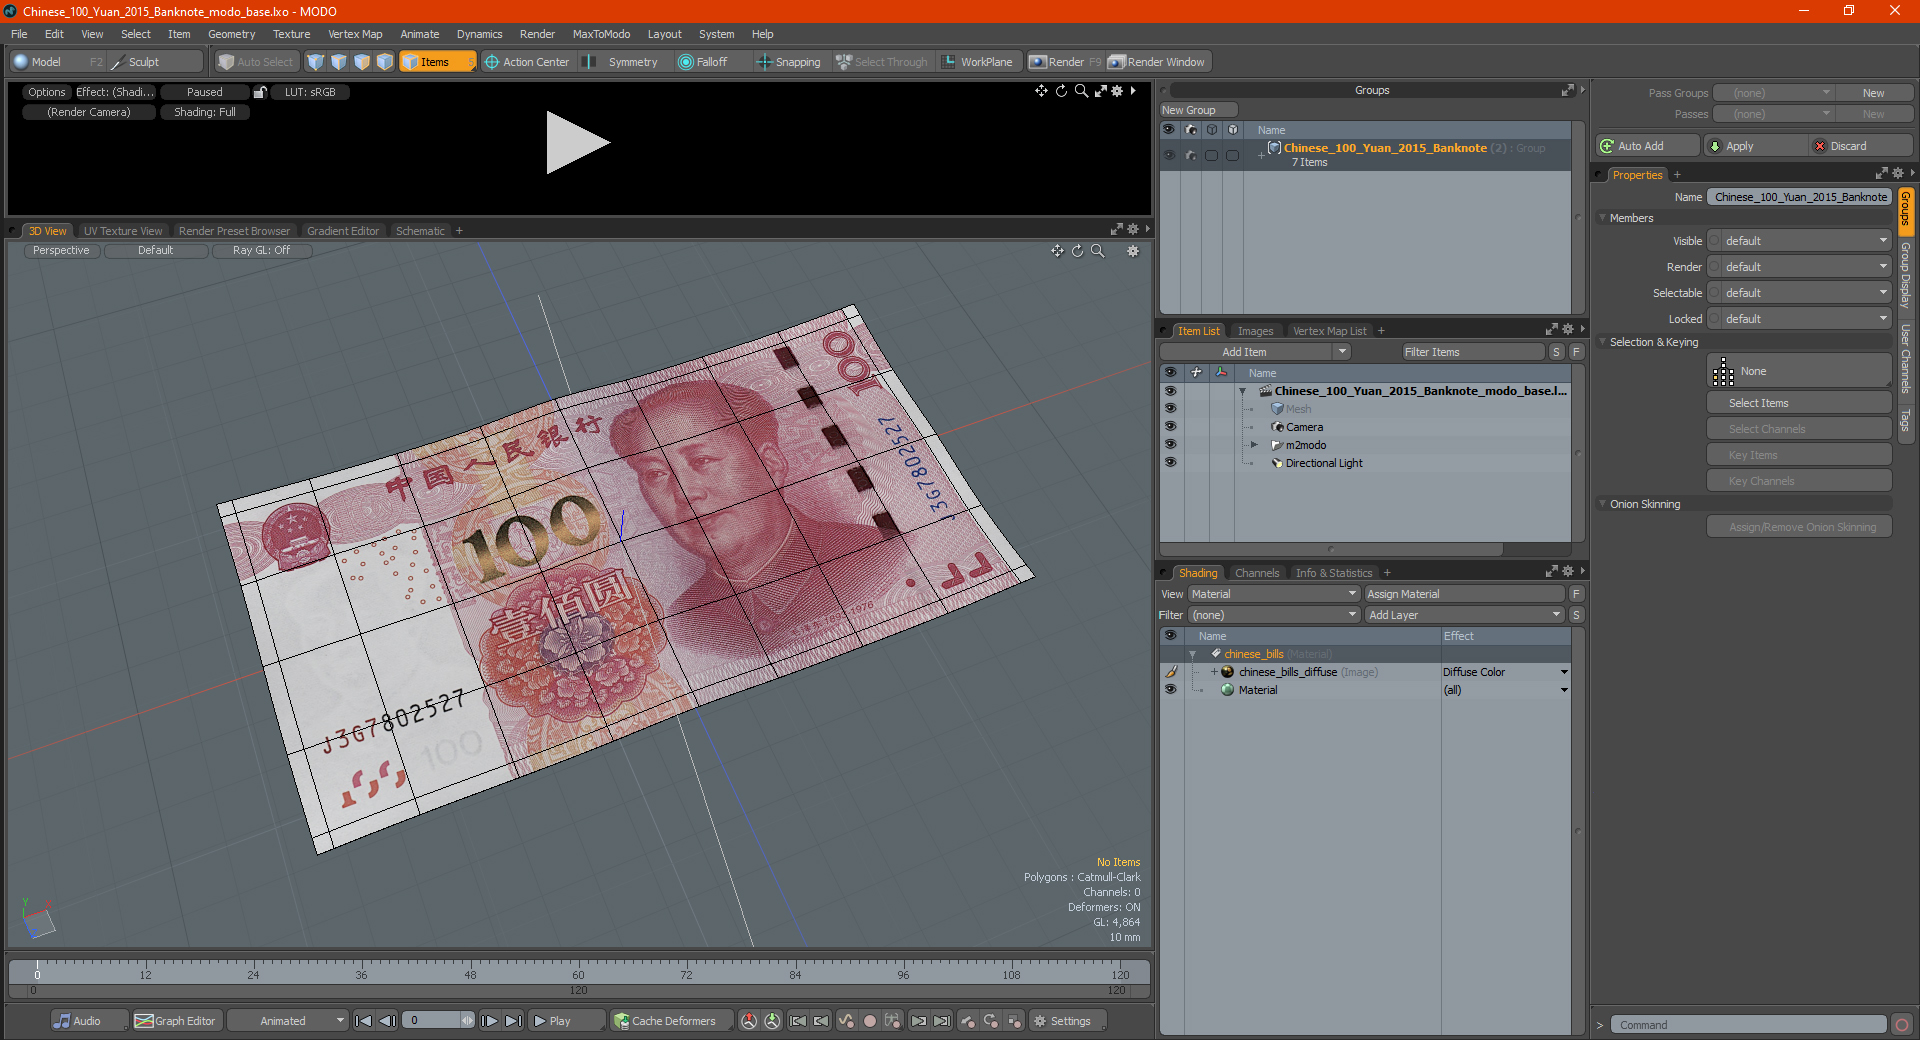Open WorkPlane options

[x=978, y=62]
